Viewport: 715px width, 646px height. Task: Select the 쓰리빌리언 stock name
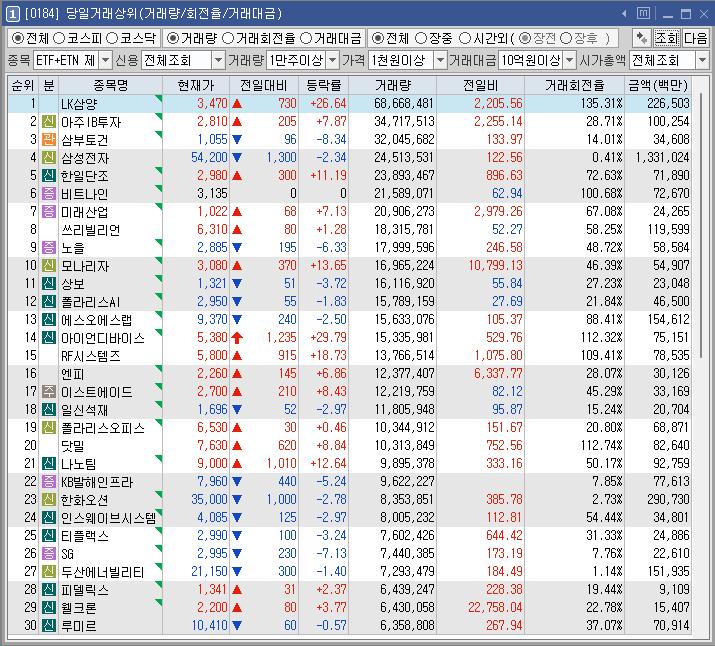(x=90, y=230)
